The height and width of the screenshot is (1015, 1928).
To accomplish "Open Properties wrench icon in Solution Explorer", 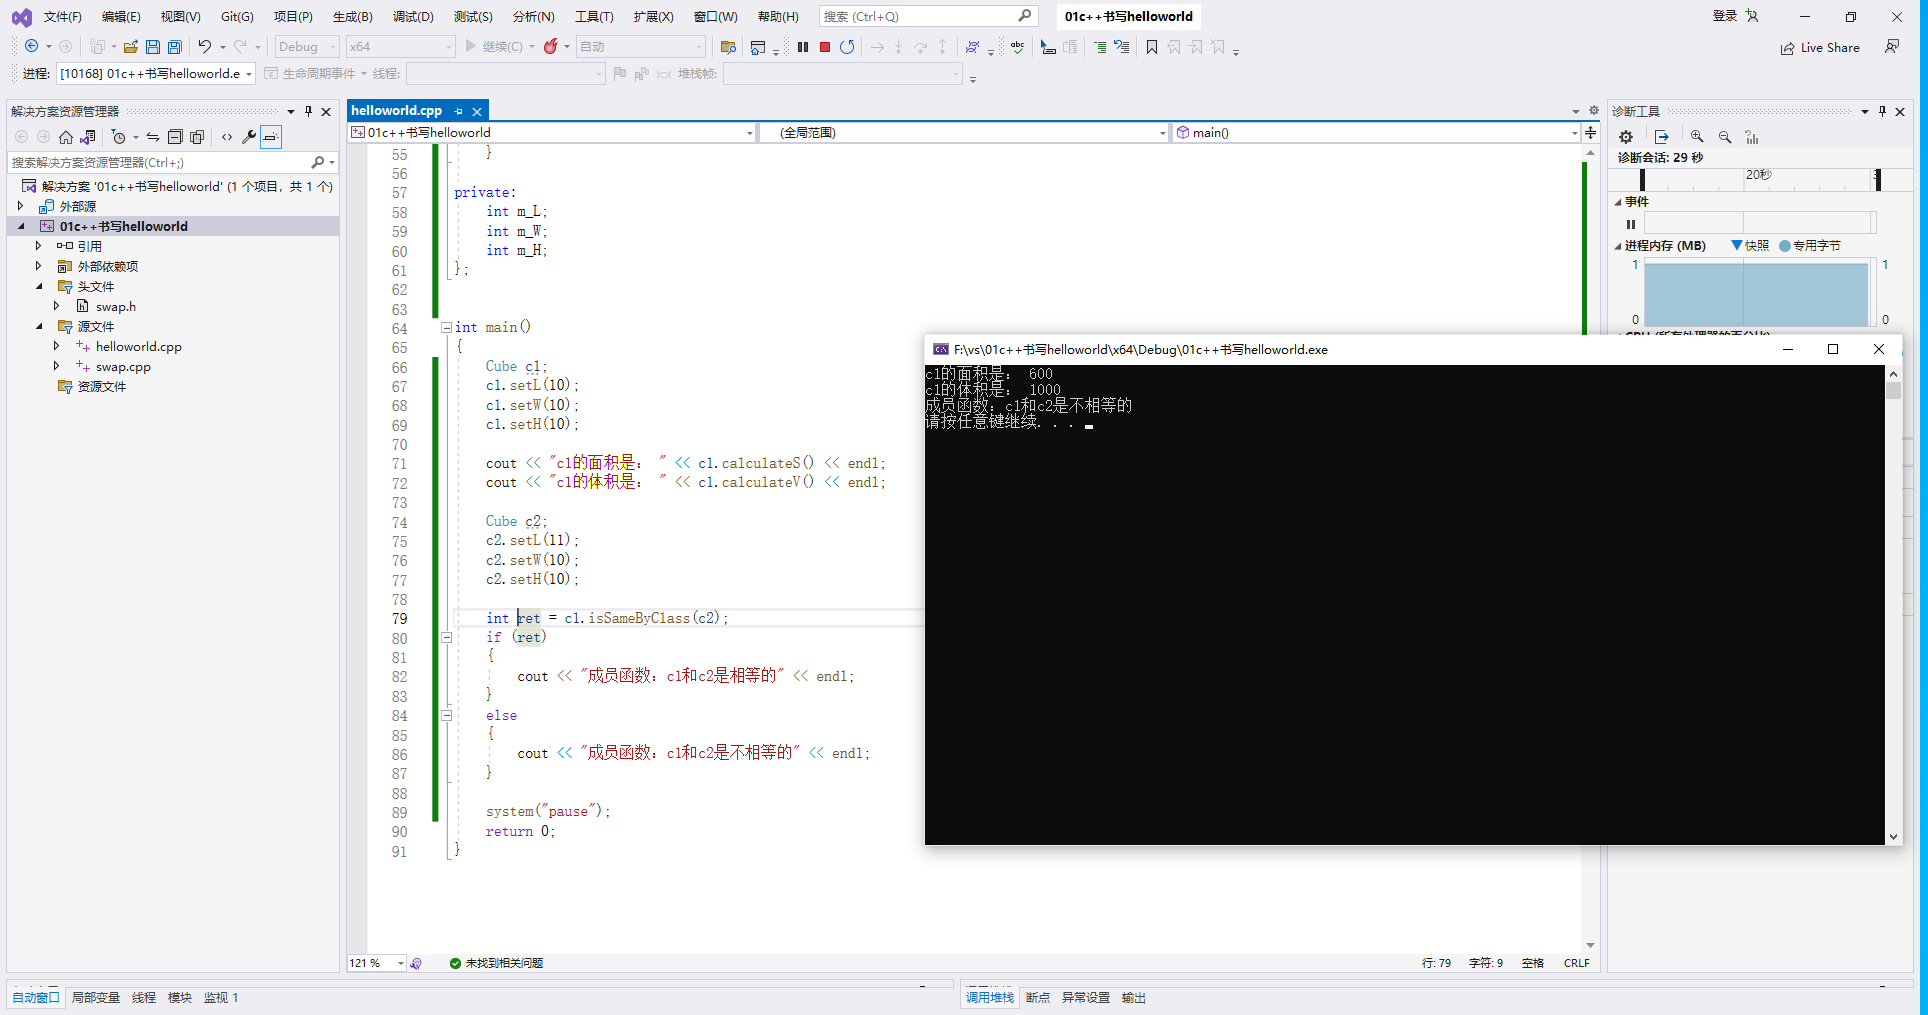I will pos(249,137).
